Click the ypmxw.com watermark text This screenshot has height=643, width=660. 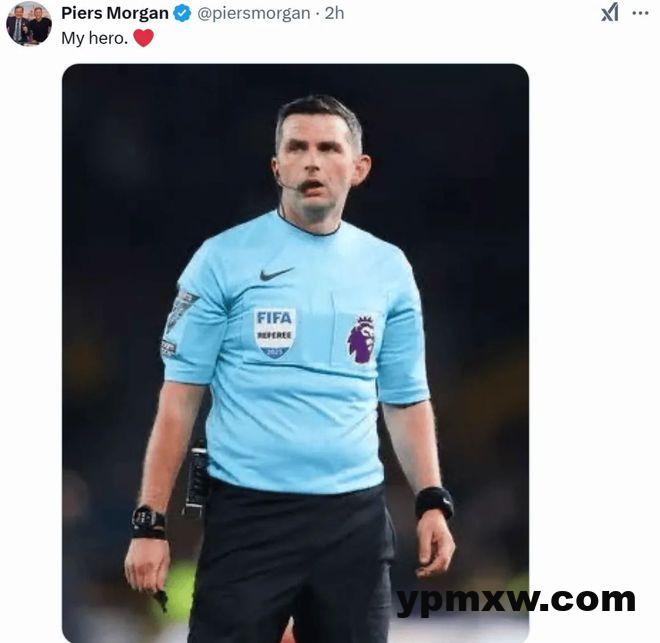pyautogui.click(x=516, y=601)
